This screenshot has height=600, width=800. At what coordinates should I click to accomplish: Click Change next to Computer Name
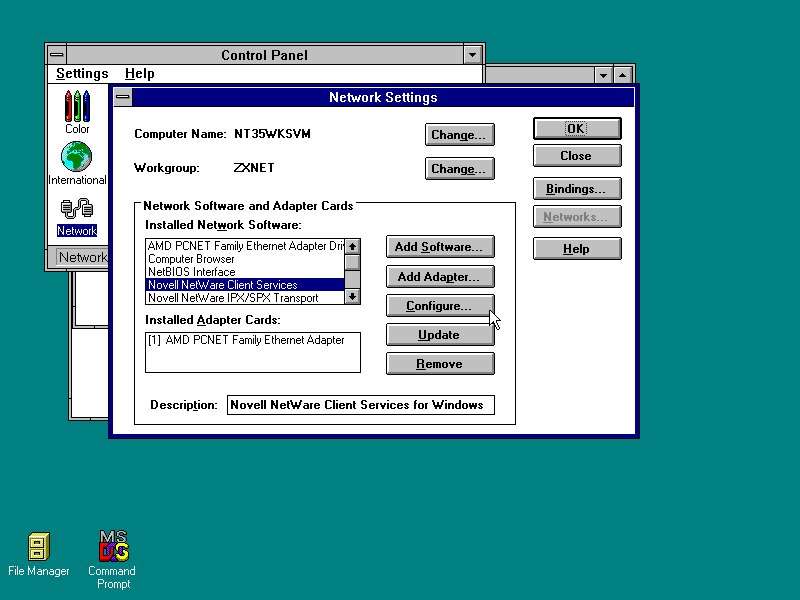pyautogui.click(x=459, y=135)
